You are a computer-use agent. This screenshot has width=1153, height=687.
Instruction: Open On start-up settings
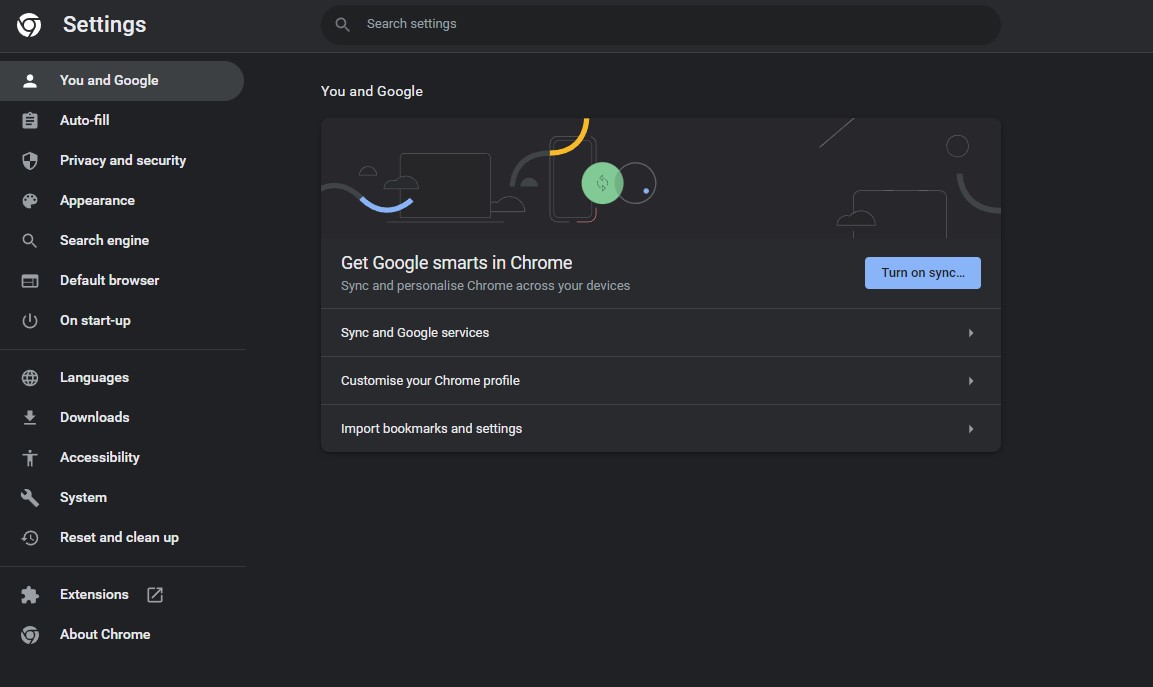[x=122, y=321]
